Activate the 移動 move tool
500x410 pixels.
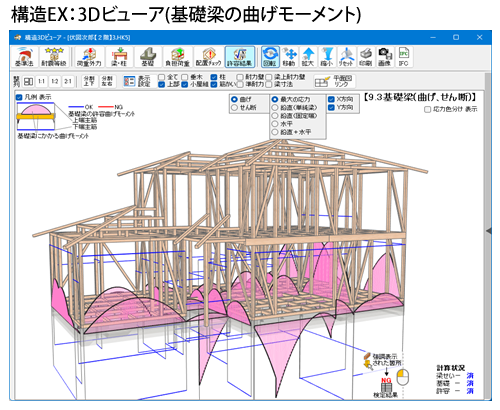coord(289,57)
